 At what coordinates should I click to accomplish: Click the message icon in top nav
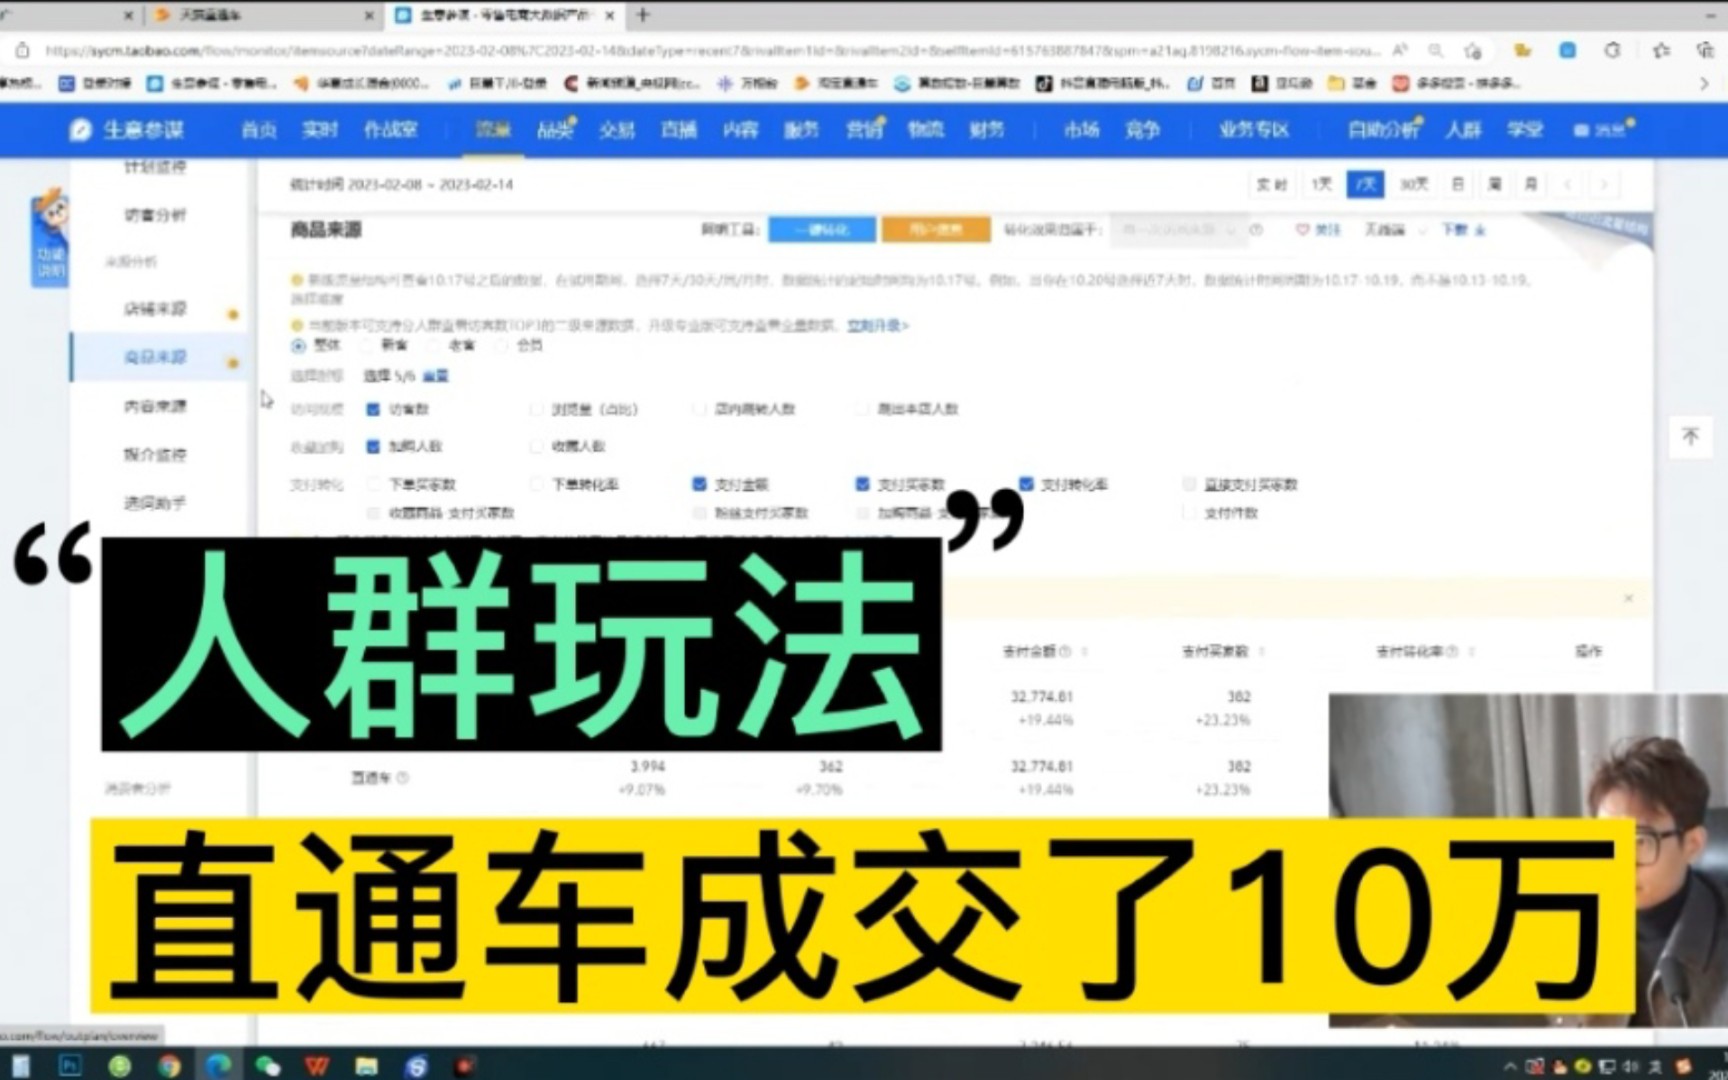1581,130
